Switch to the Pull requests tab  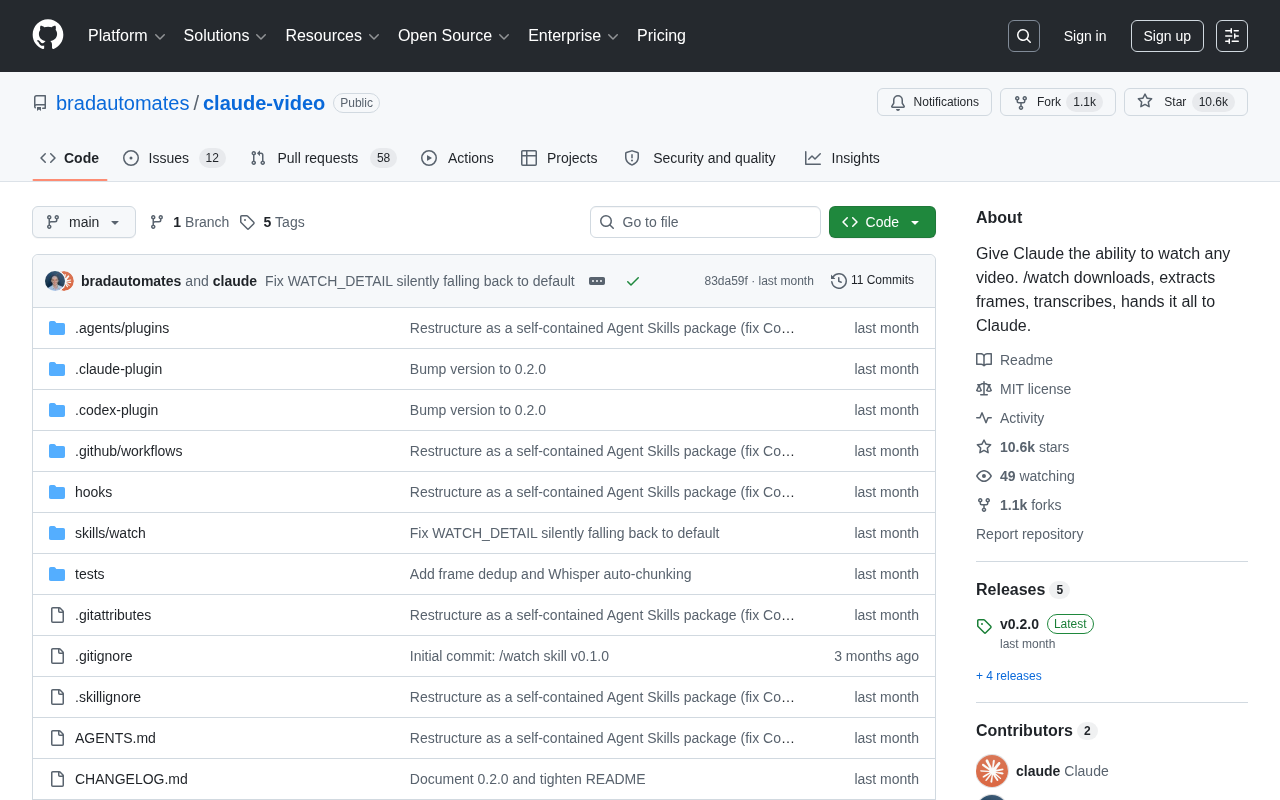coord(323,158)
